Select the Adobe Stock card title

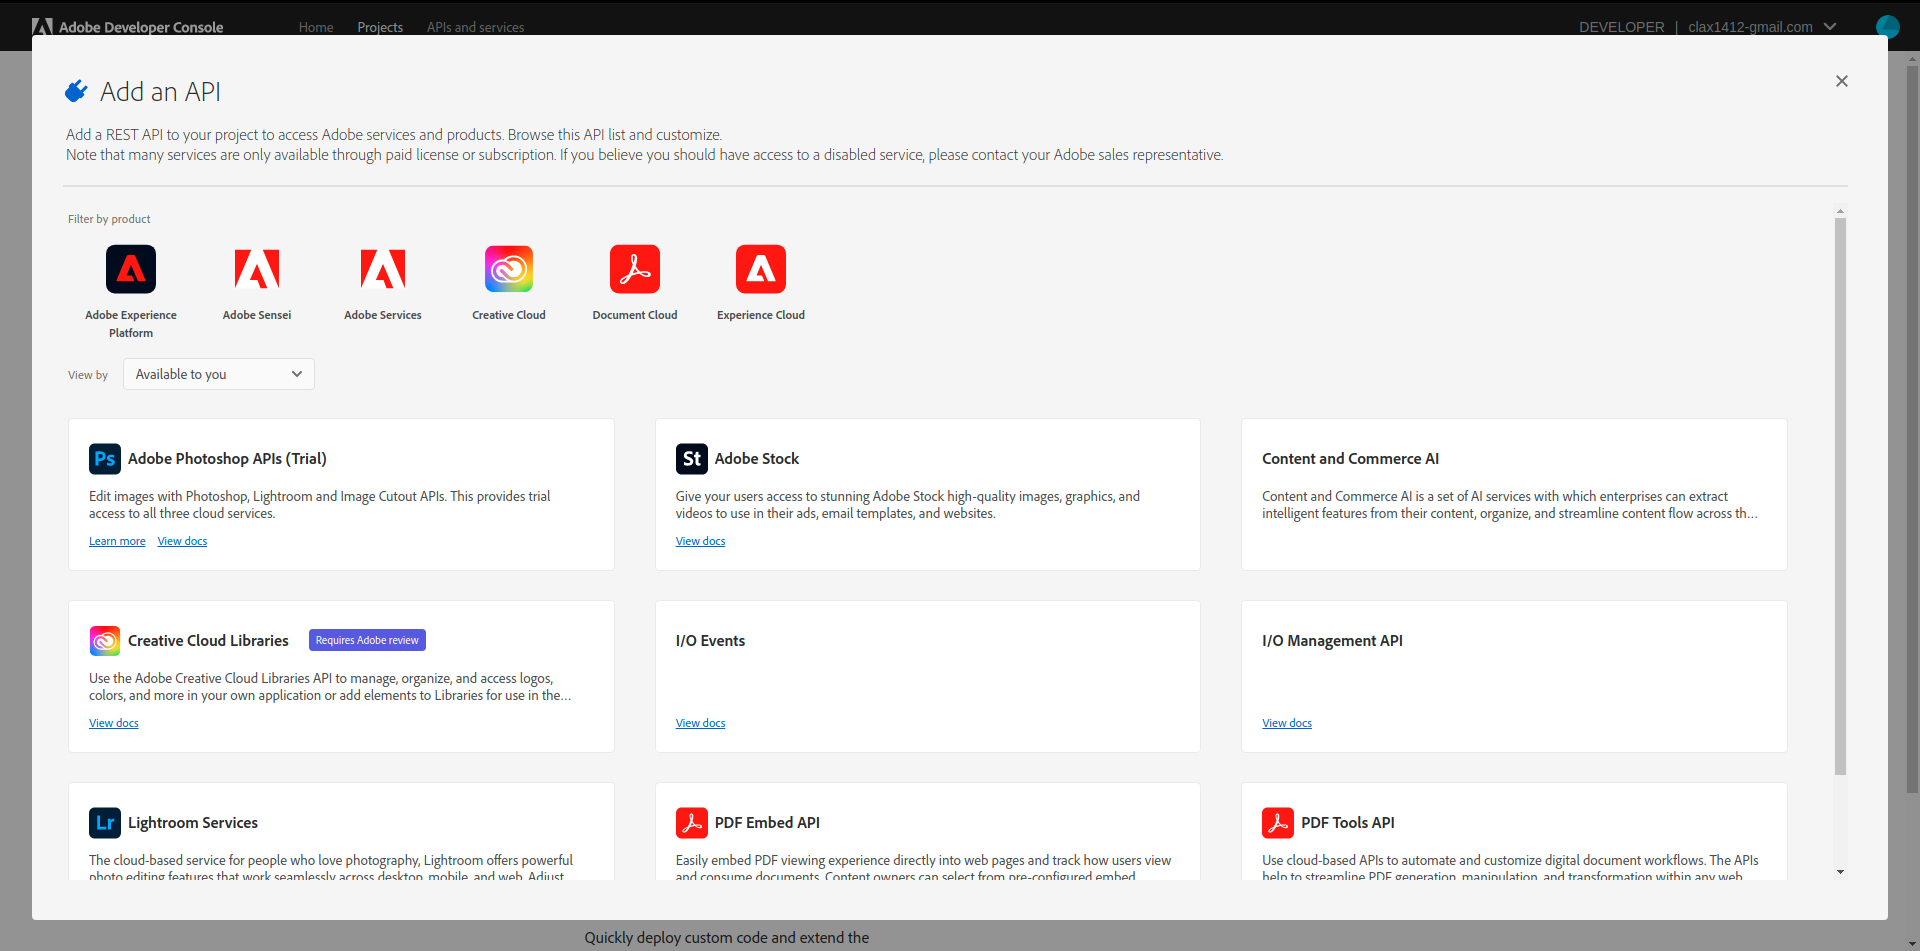[757, 459]
